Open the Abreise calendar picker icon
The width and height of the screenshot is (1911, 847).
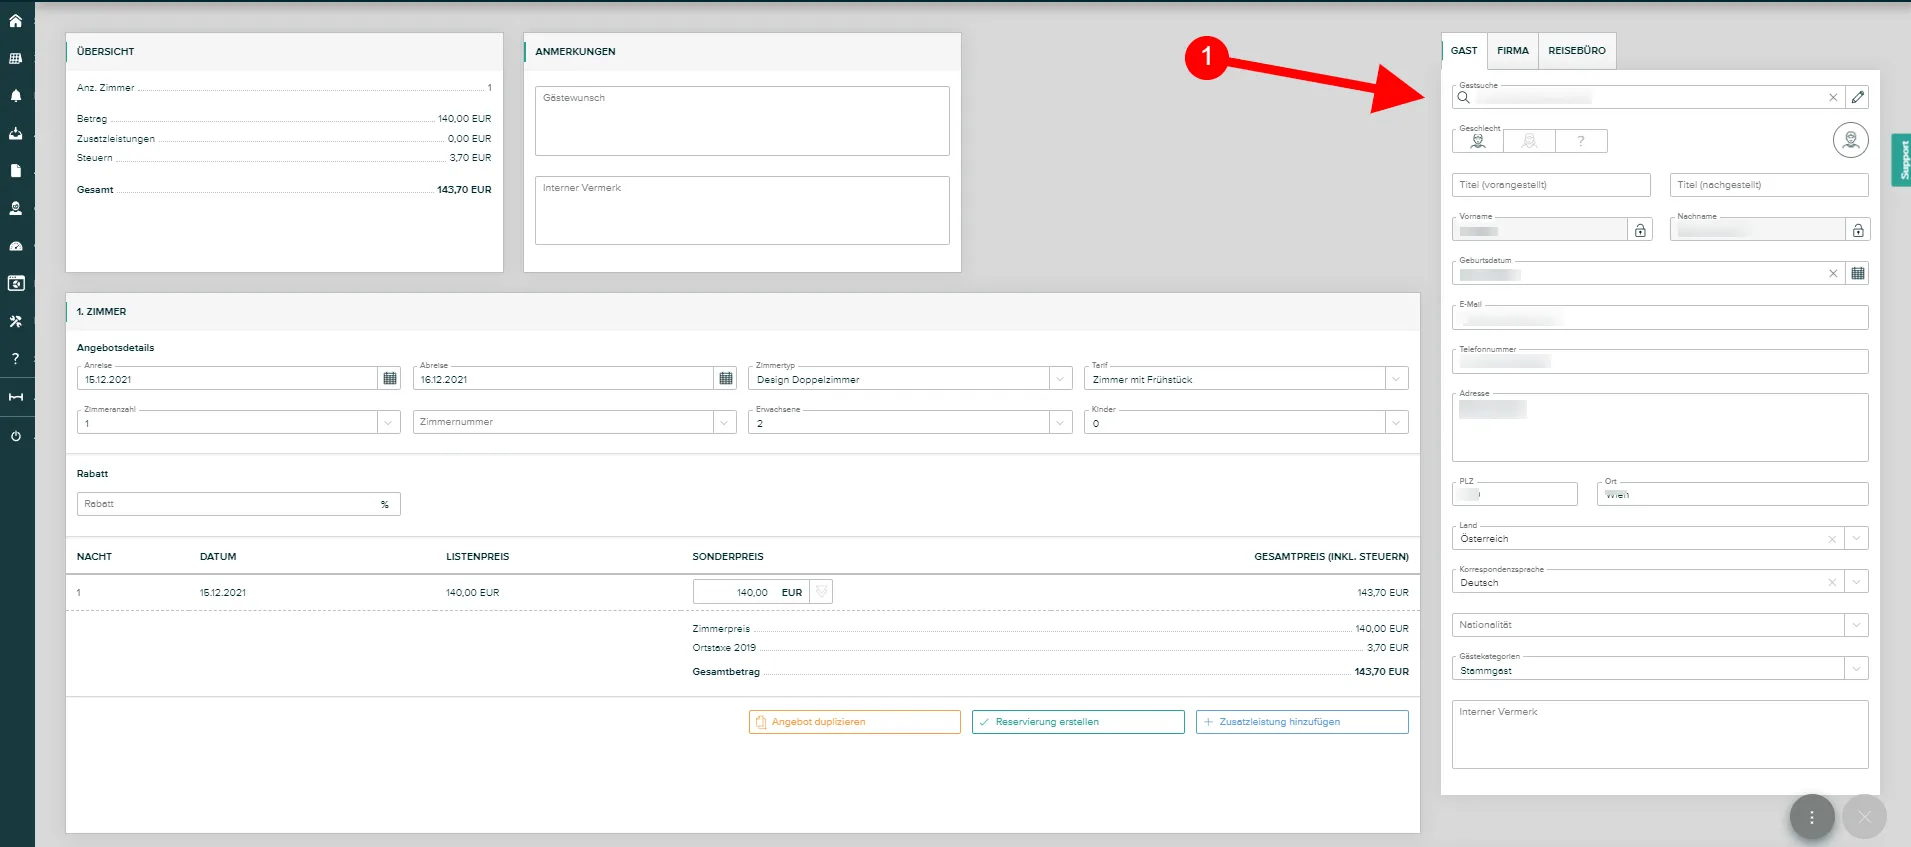point(726,378)
